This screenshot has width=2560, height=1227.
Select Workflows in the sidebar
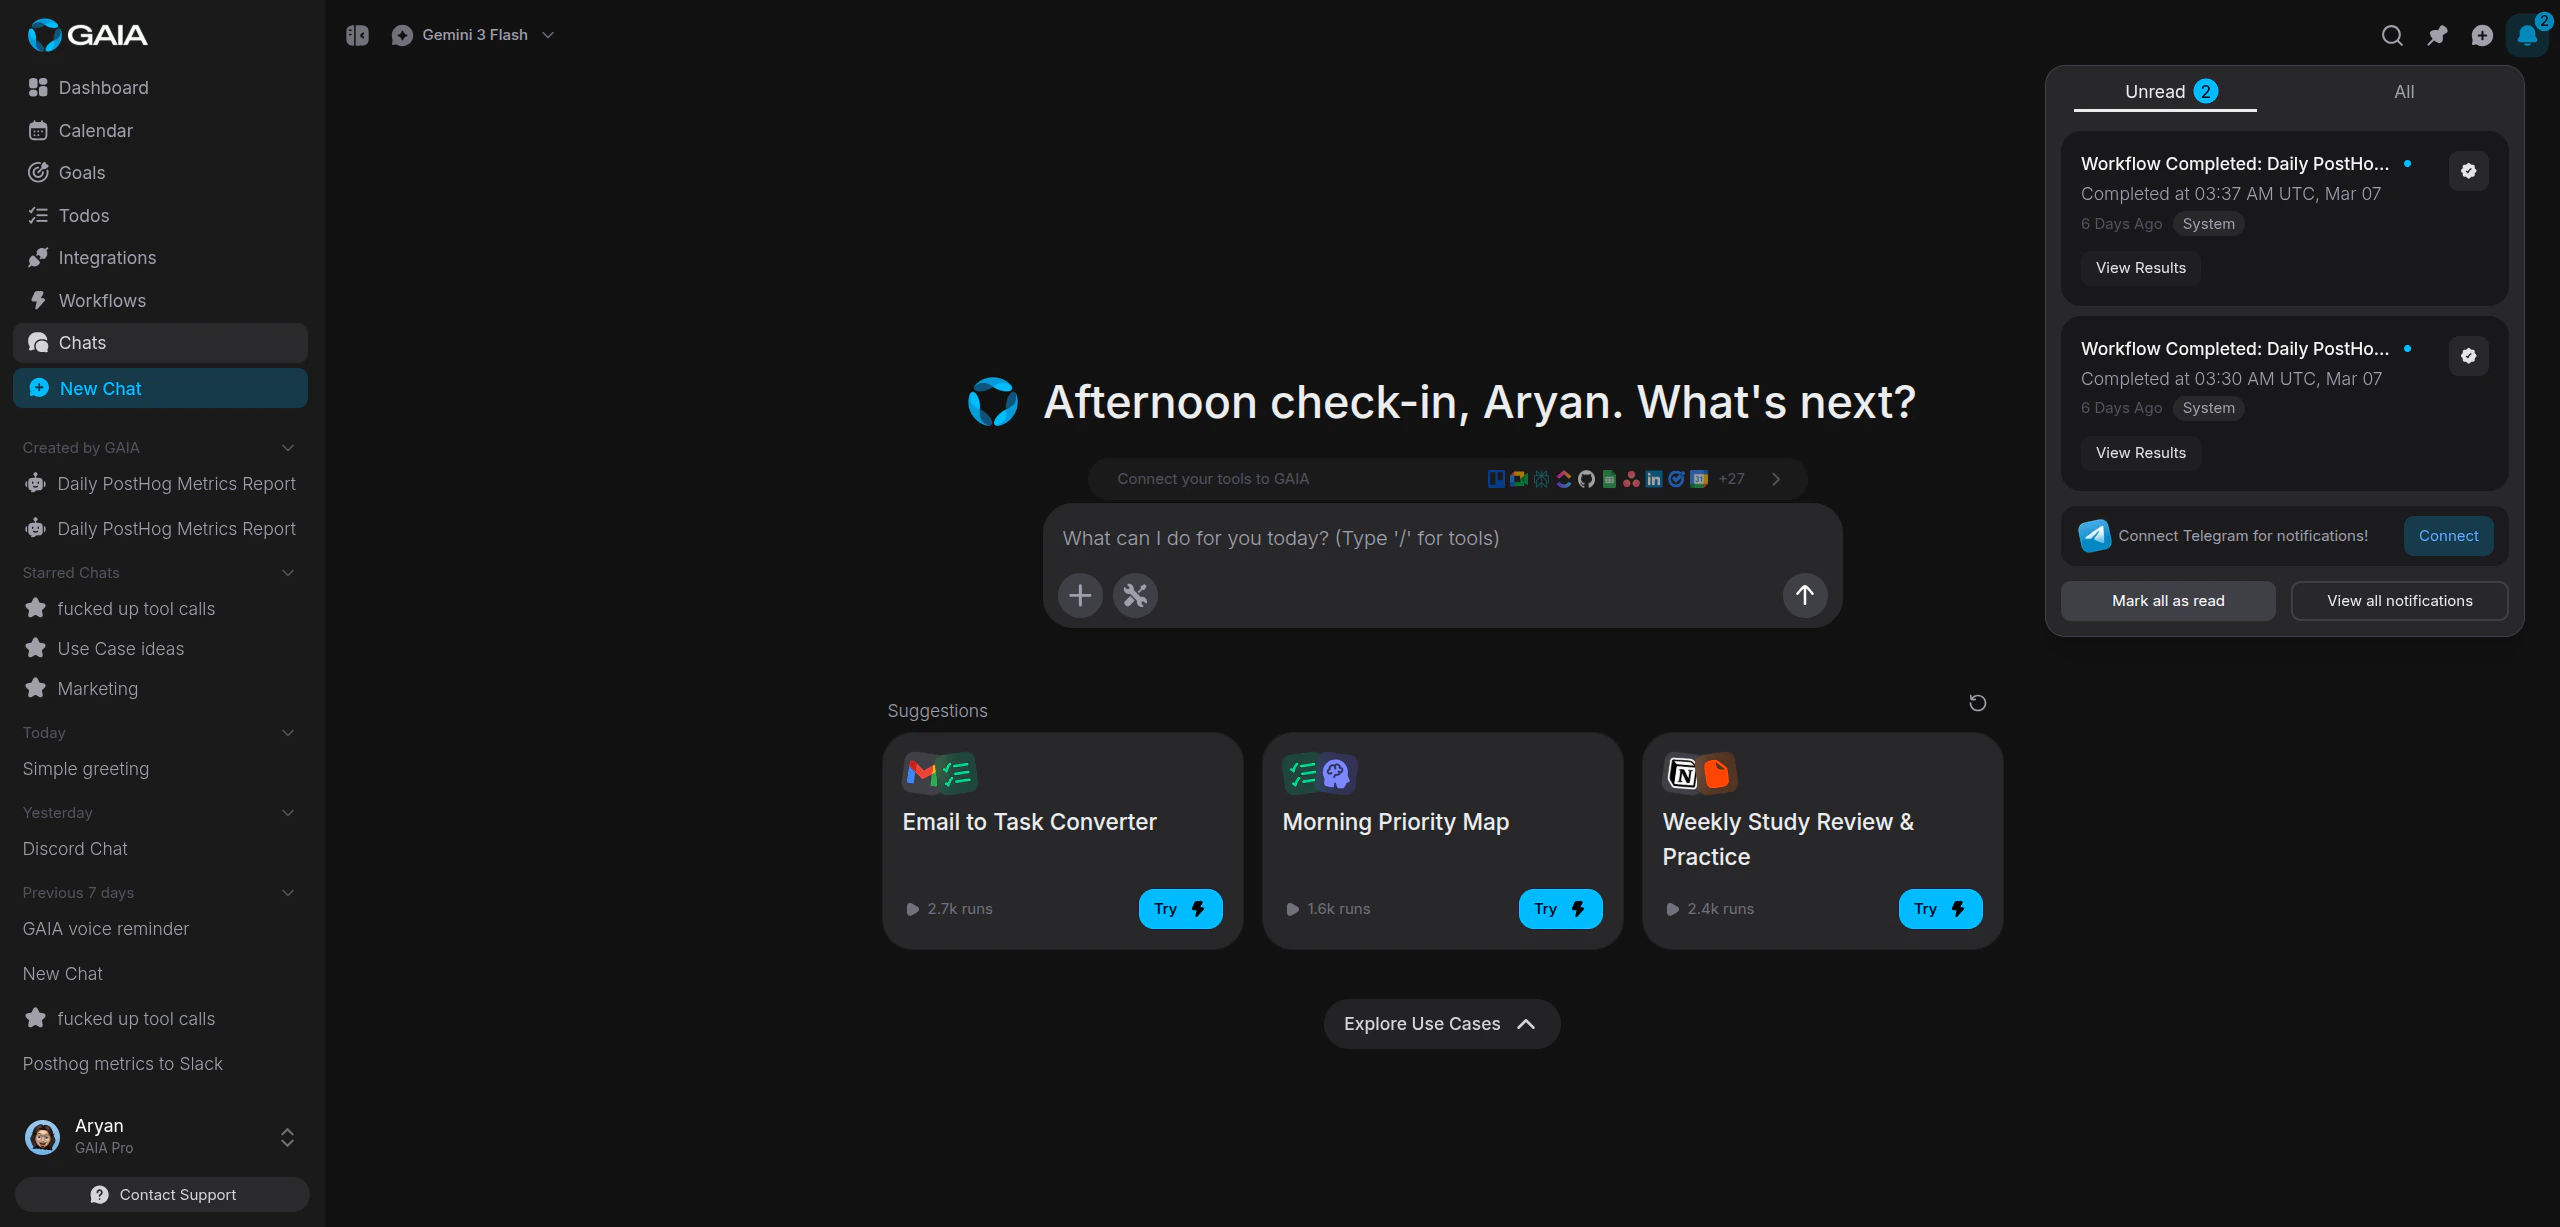point(102,300)
